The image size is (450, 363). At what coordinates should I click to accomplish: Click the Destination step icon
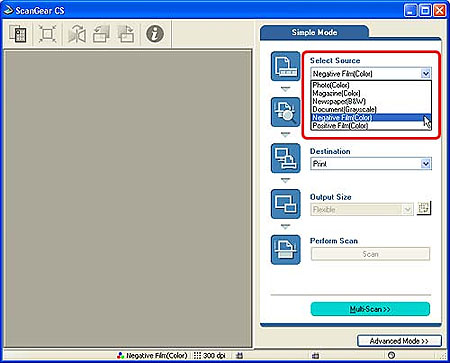pos(286,158)
